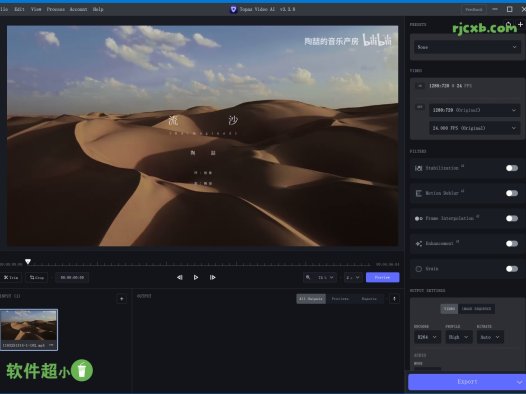
Task: Click the Motion Deblur filter icon
Action: (x=419, y=193)
